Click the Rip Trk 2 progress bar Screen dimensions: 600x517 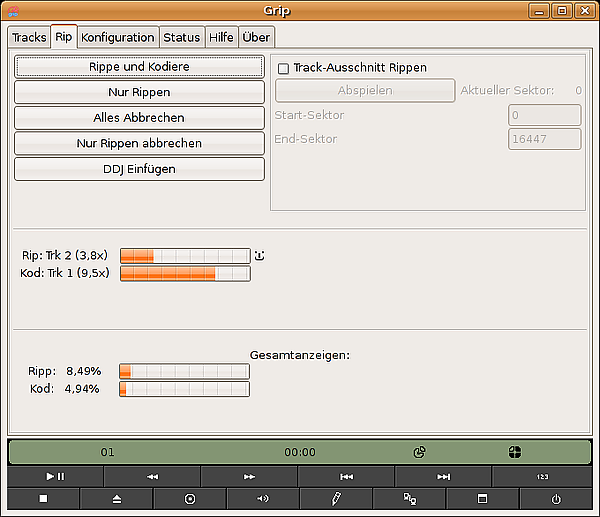coord(185,255)
